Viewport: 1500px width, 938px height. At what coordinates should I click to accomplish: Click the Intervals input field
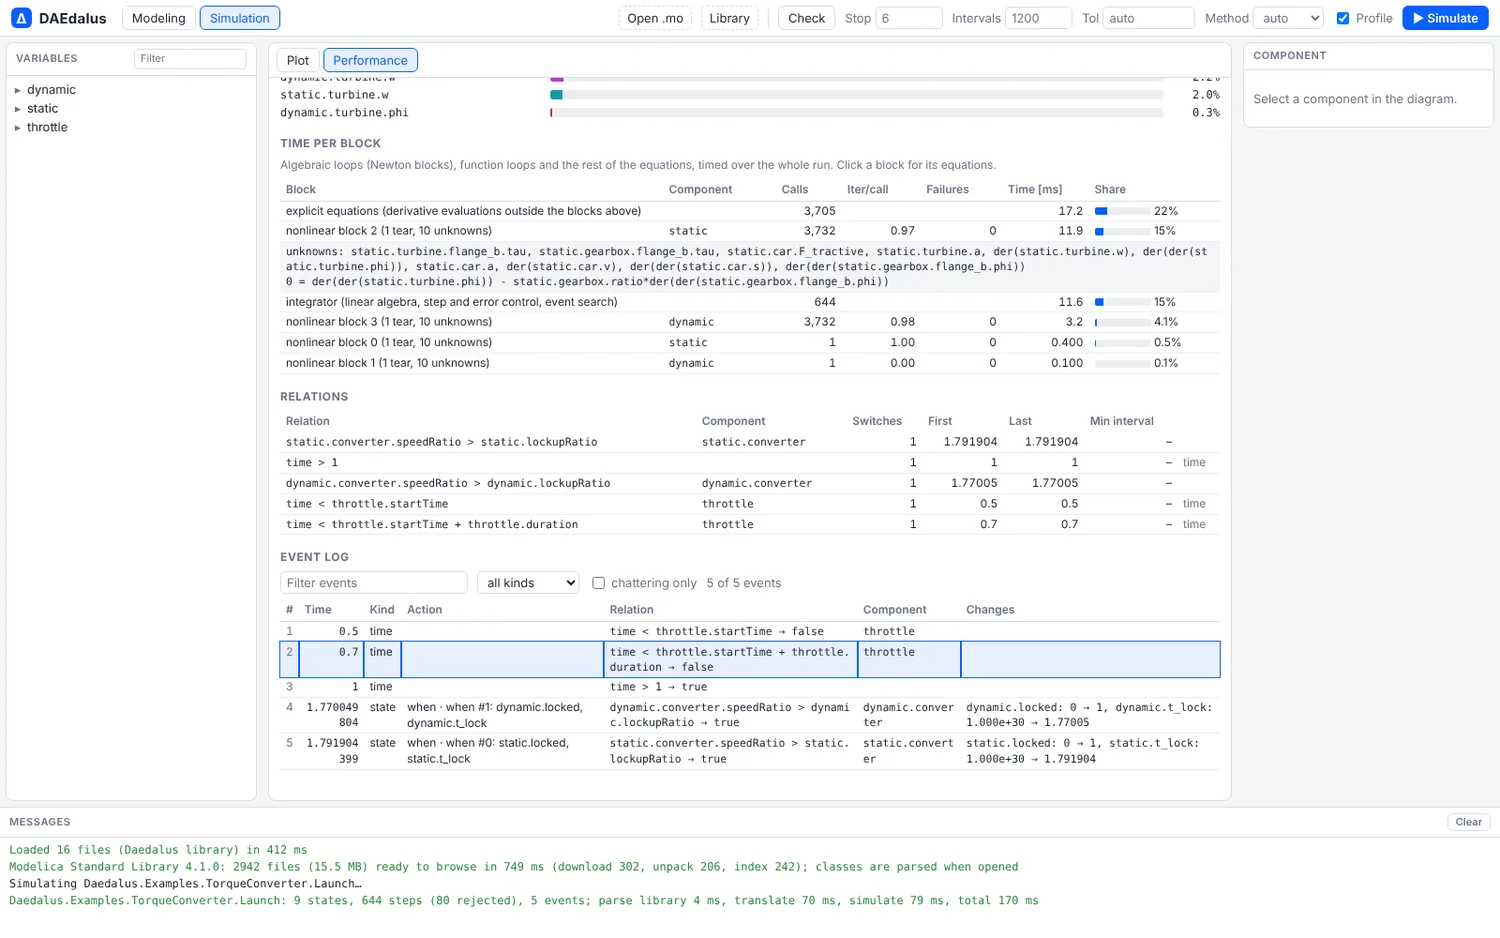[1038, 18]
